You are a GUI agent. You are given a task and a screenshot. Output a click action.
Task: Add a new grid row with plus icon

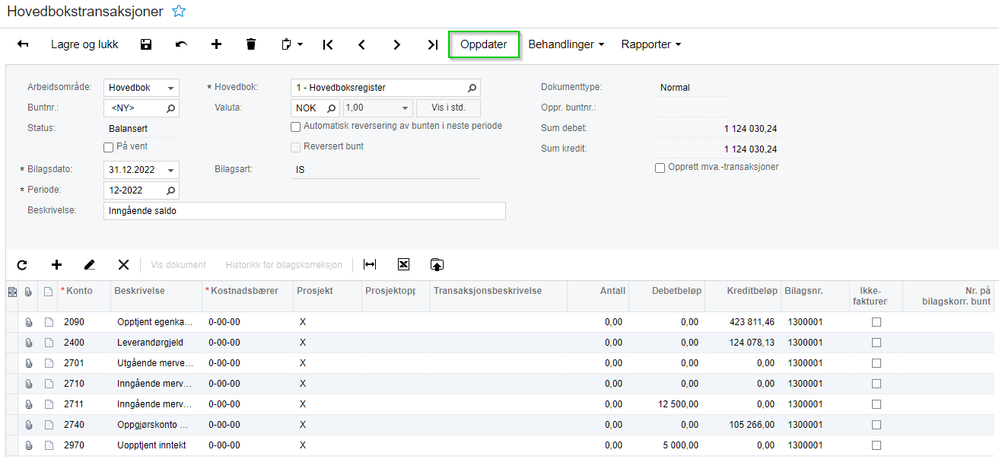[x=57, y=265]
